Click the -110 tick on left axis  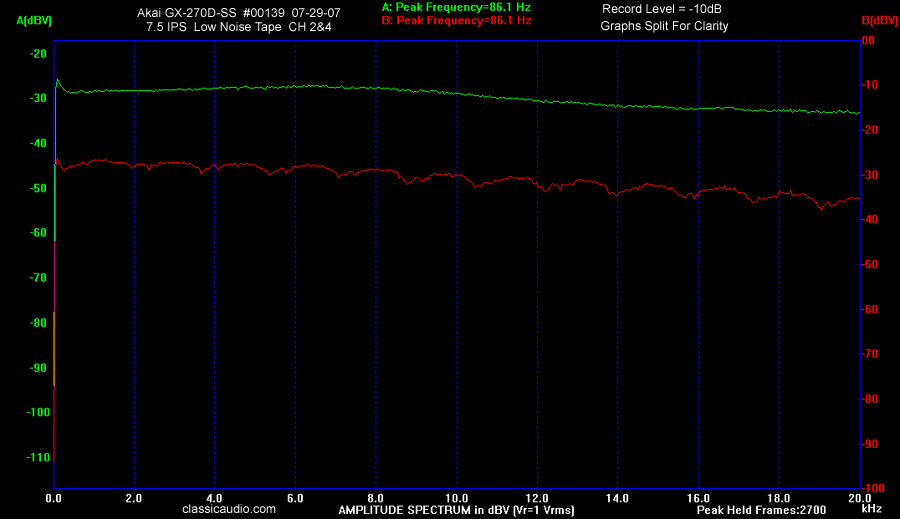point(37,457)
